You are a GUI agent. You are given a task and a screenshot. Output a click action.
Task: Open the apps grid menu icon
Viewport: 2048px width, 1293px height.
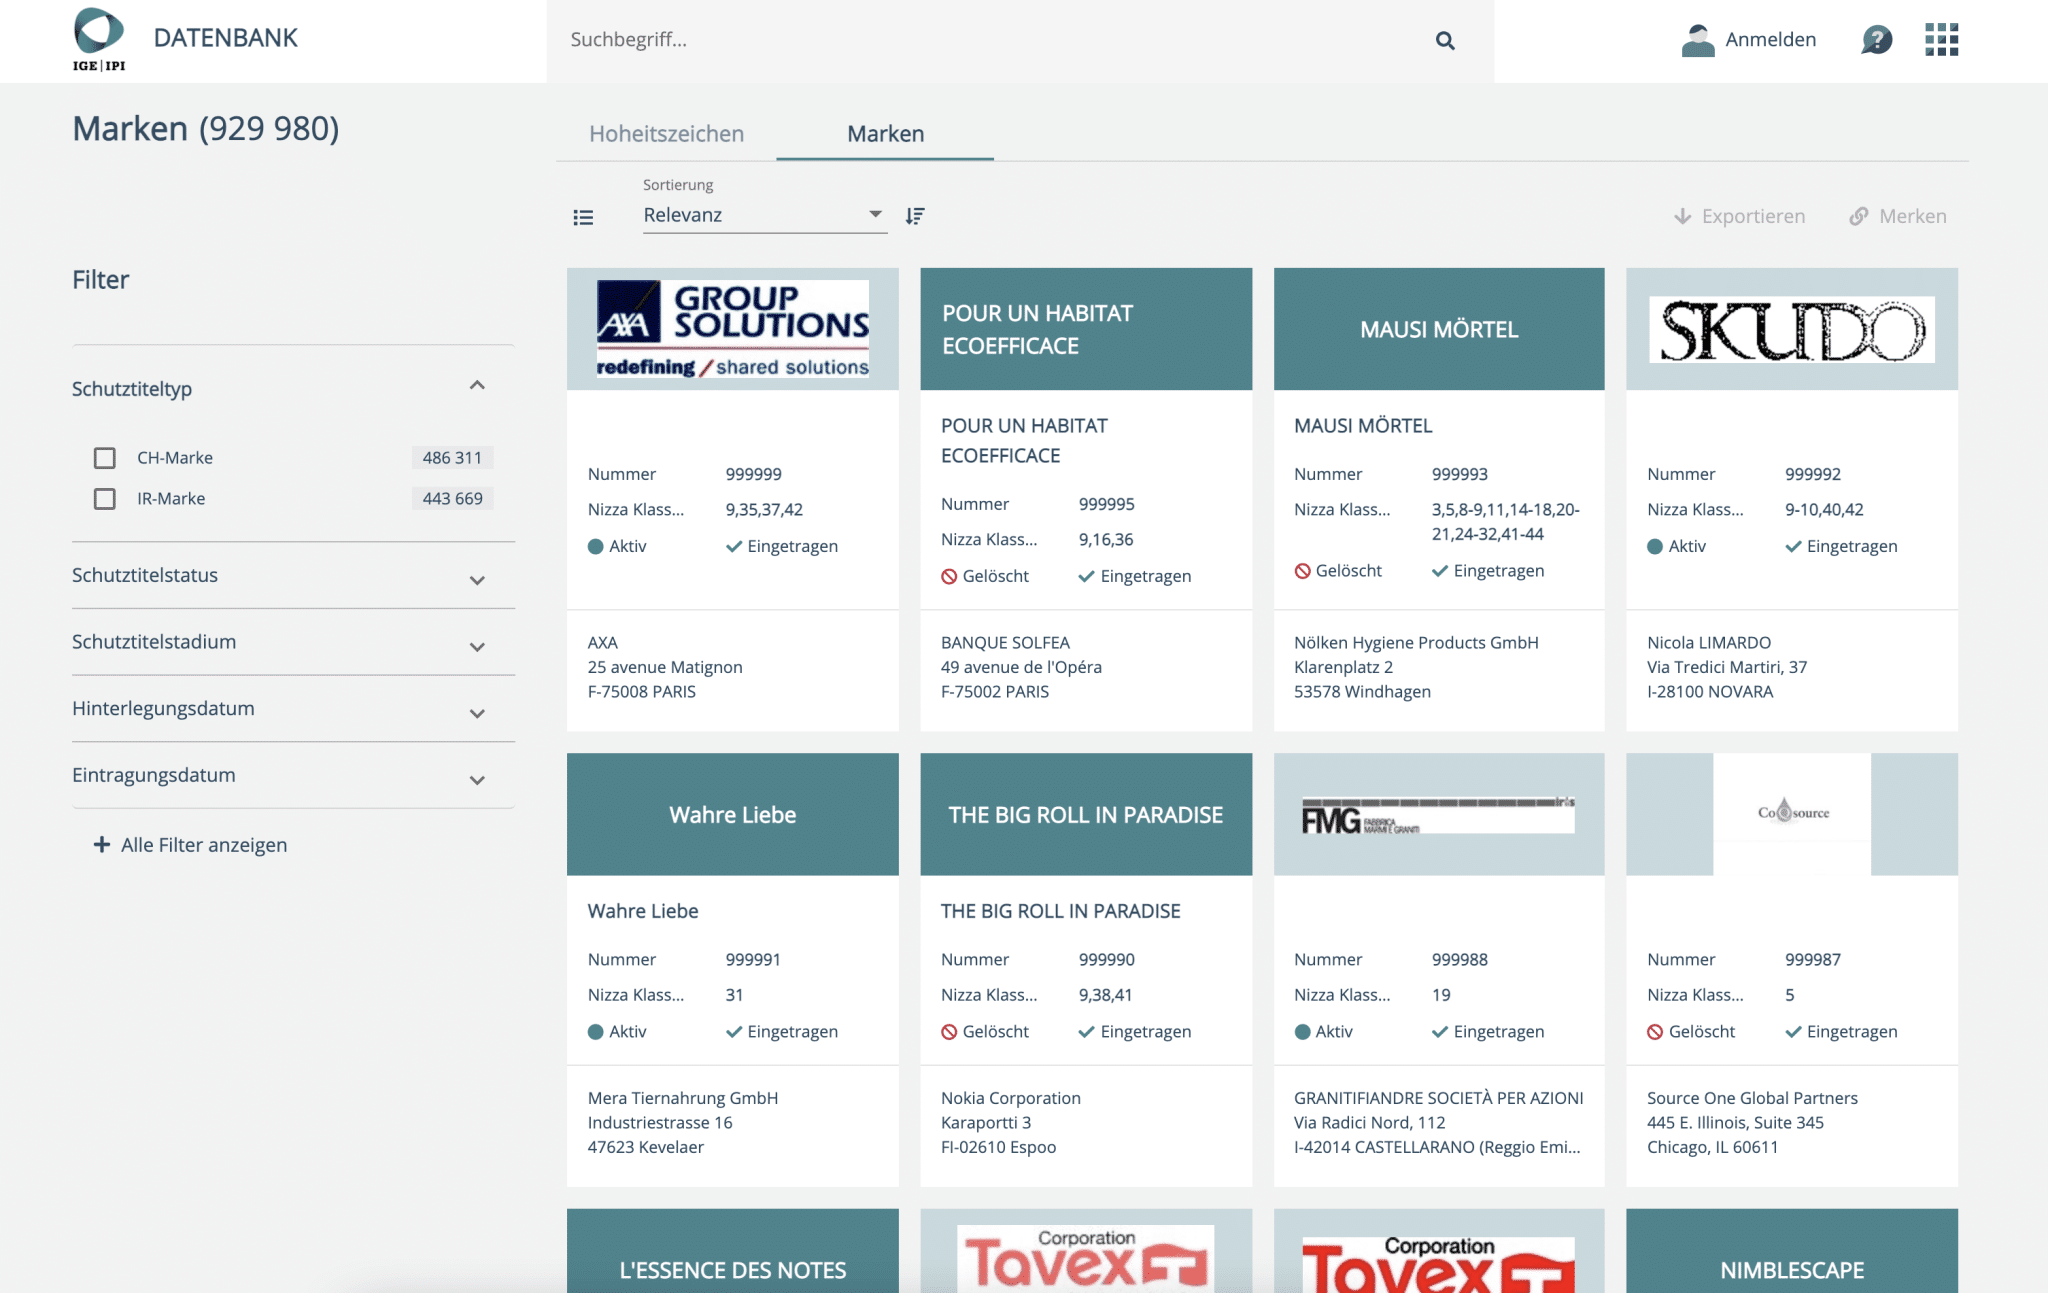(x=1941, y=40)
